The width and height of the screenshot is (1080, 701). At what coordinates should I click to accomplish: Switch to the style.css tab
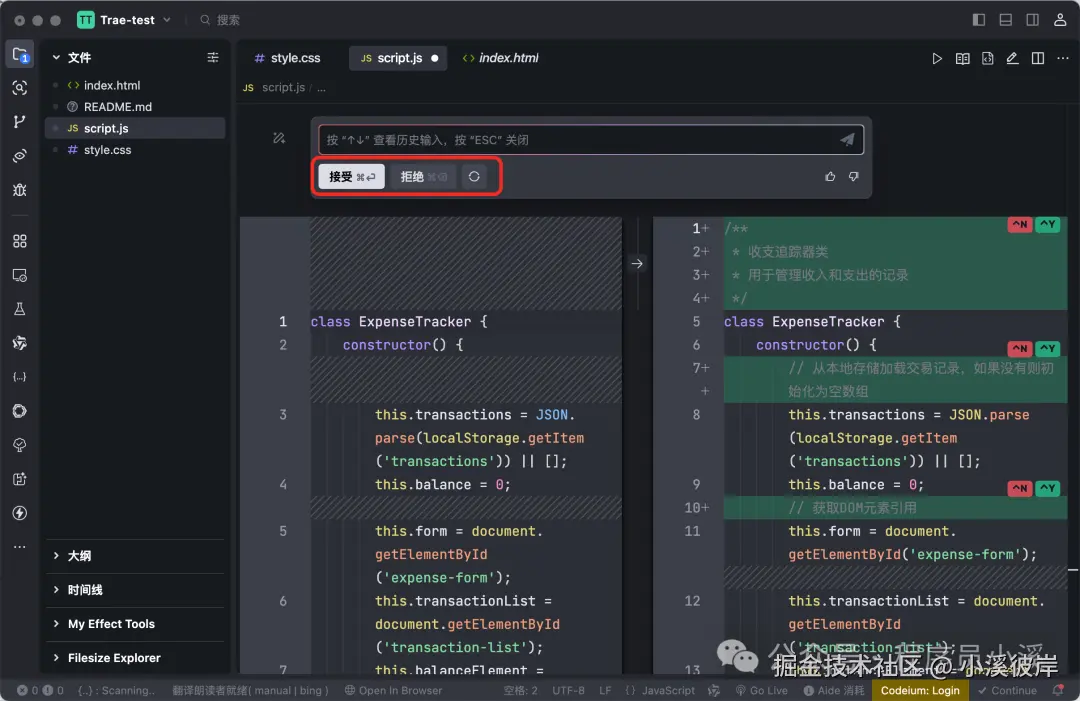click(x=288, y=58)
